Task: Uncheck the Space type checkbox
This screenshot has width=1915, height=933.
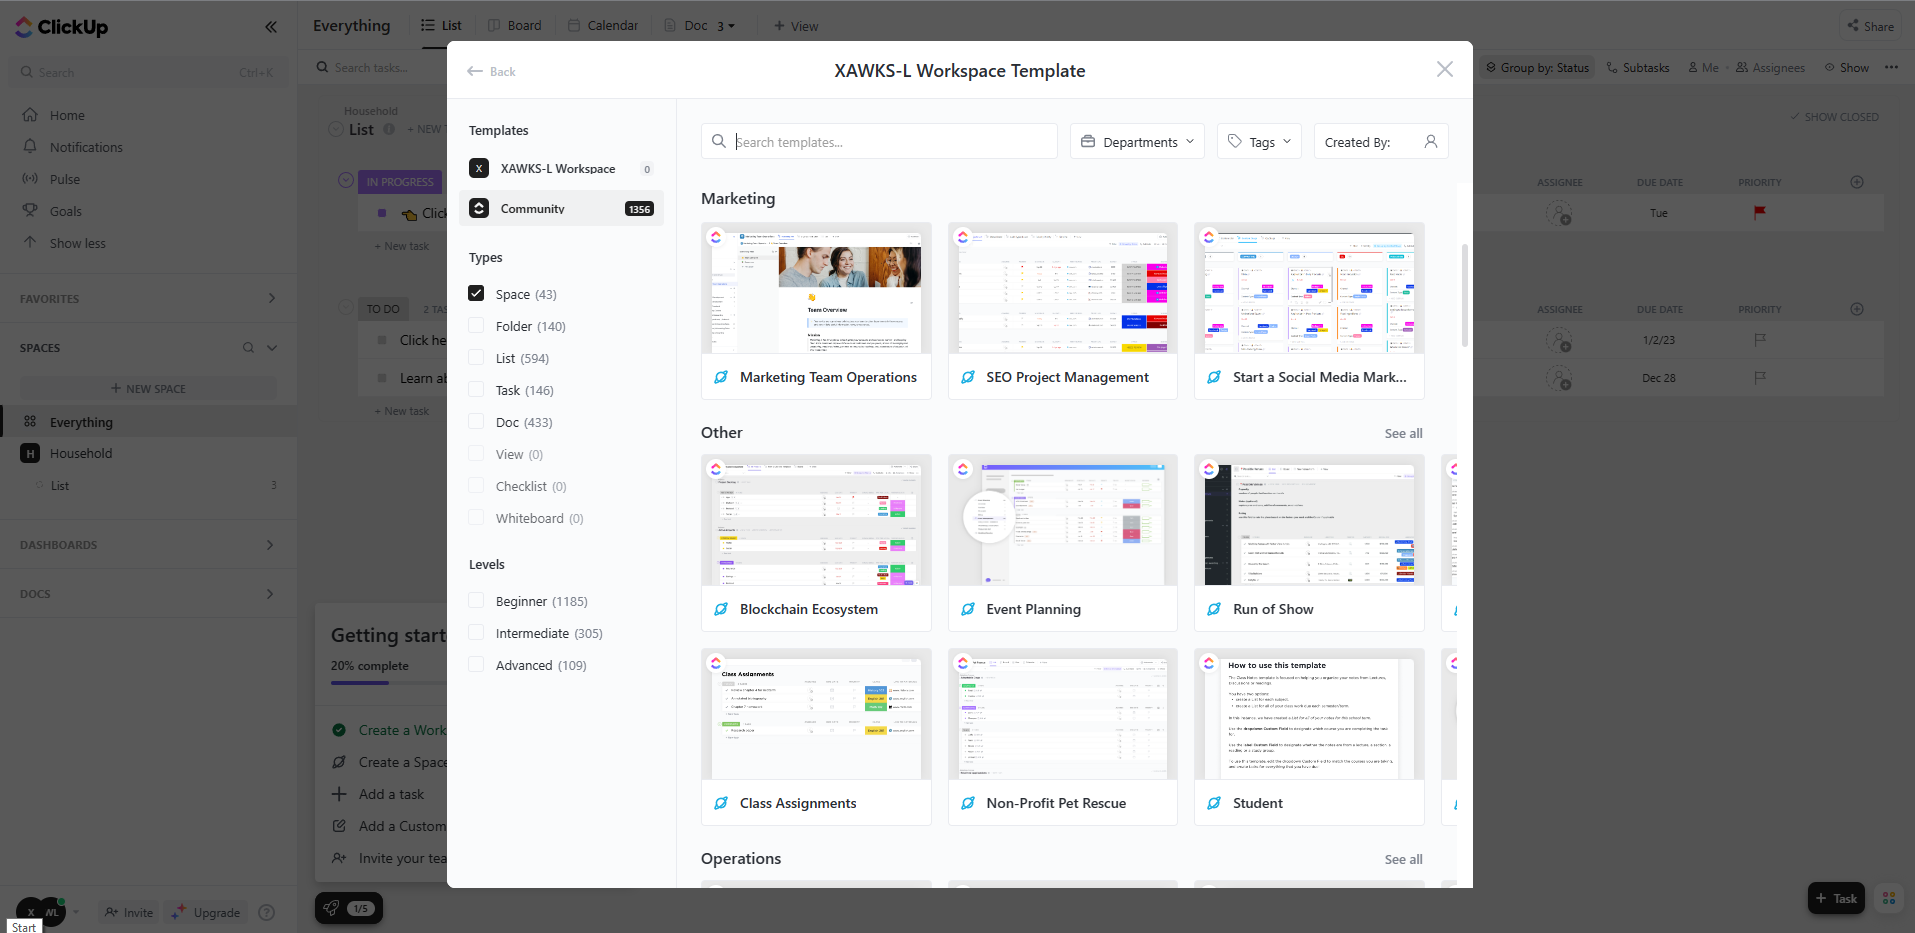Action: coord(477,294)
